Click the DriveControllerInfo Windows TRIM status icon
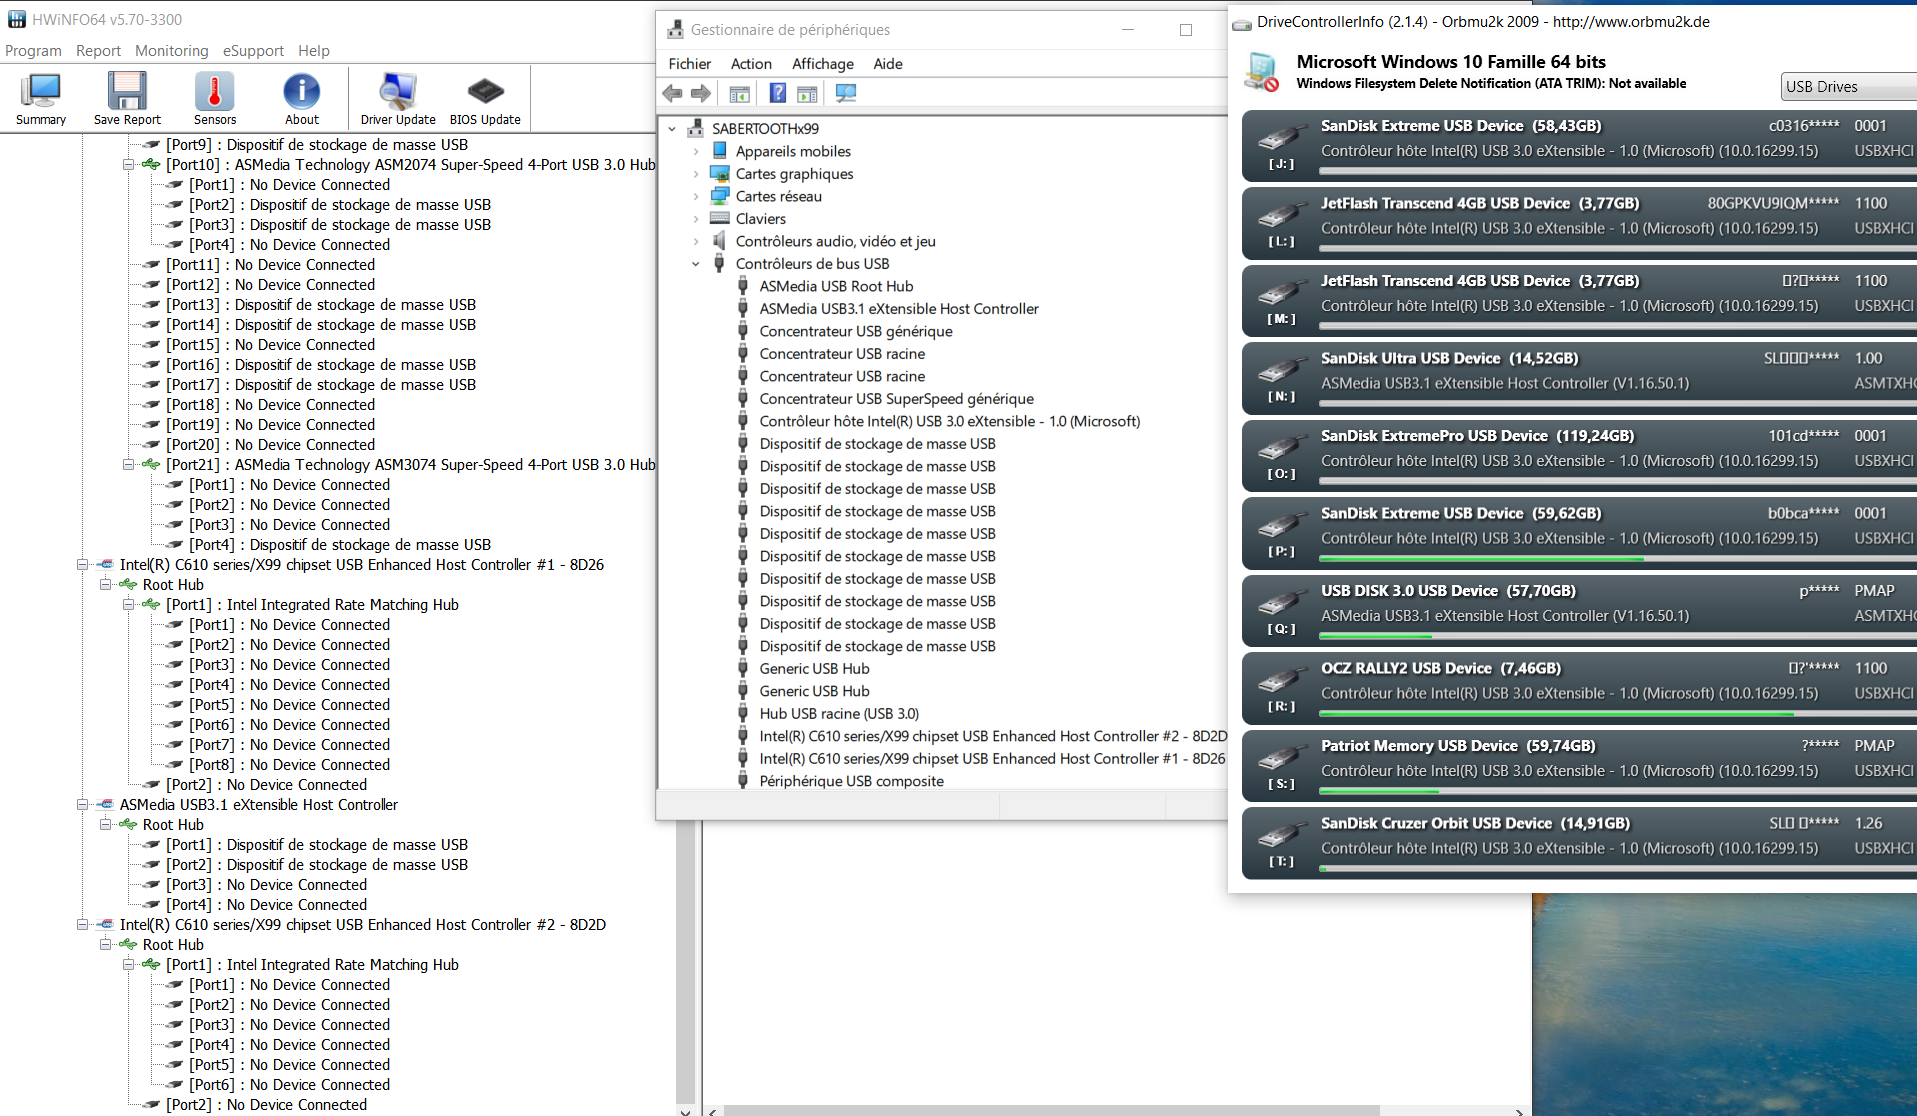 pyautogui.click(x=1262, y=72)
